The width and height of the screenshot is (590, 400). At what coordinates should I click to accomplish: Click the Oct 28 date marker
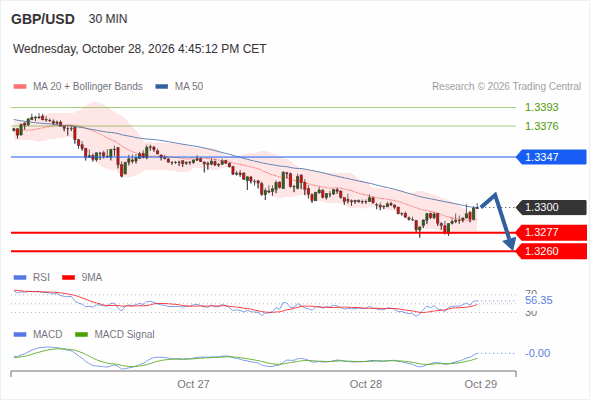(365, 384)
